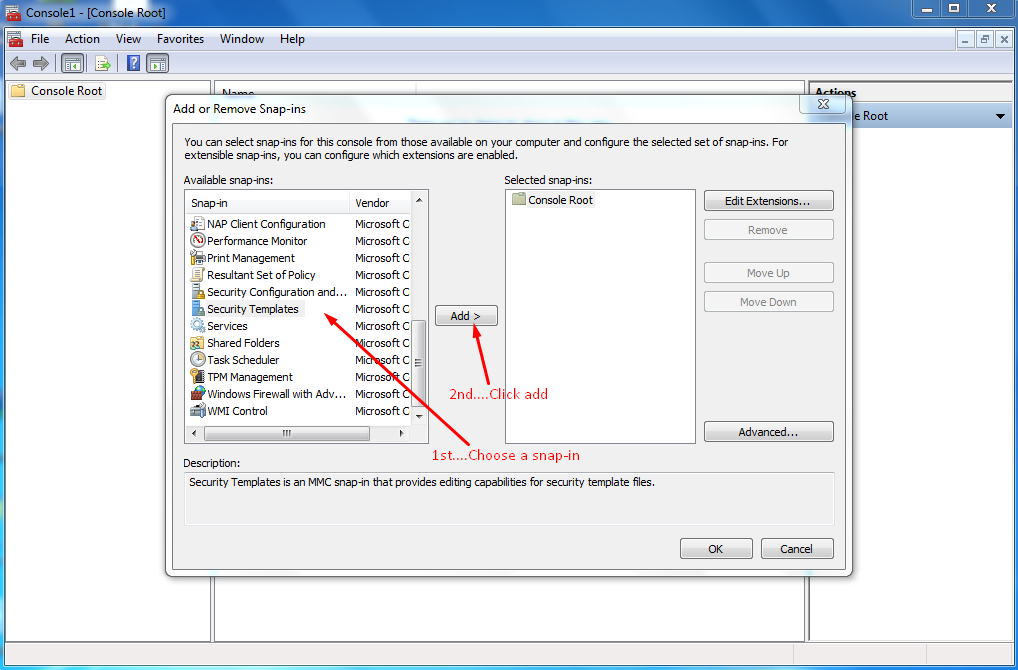Open the Favorites menu
The height and width of the screenshot is (670, 1018).
(x=180, y=39)
